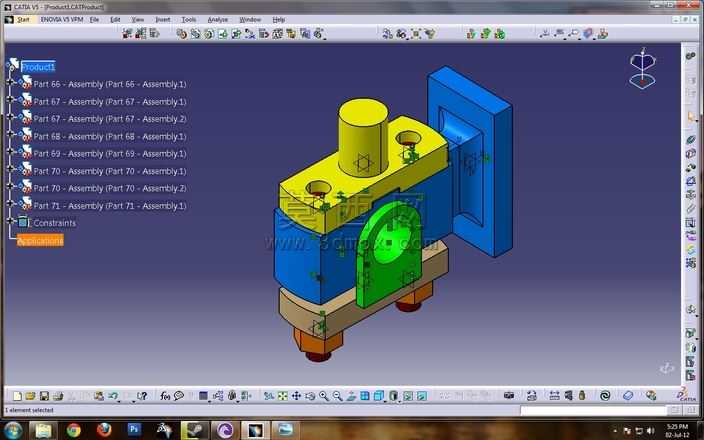Select the Product1 root node

(38, 67)
